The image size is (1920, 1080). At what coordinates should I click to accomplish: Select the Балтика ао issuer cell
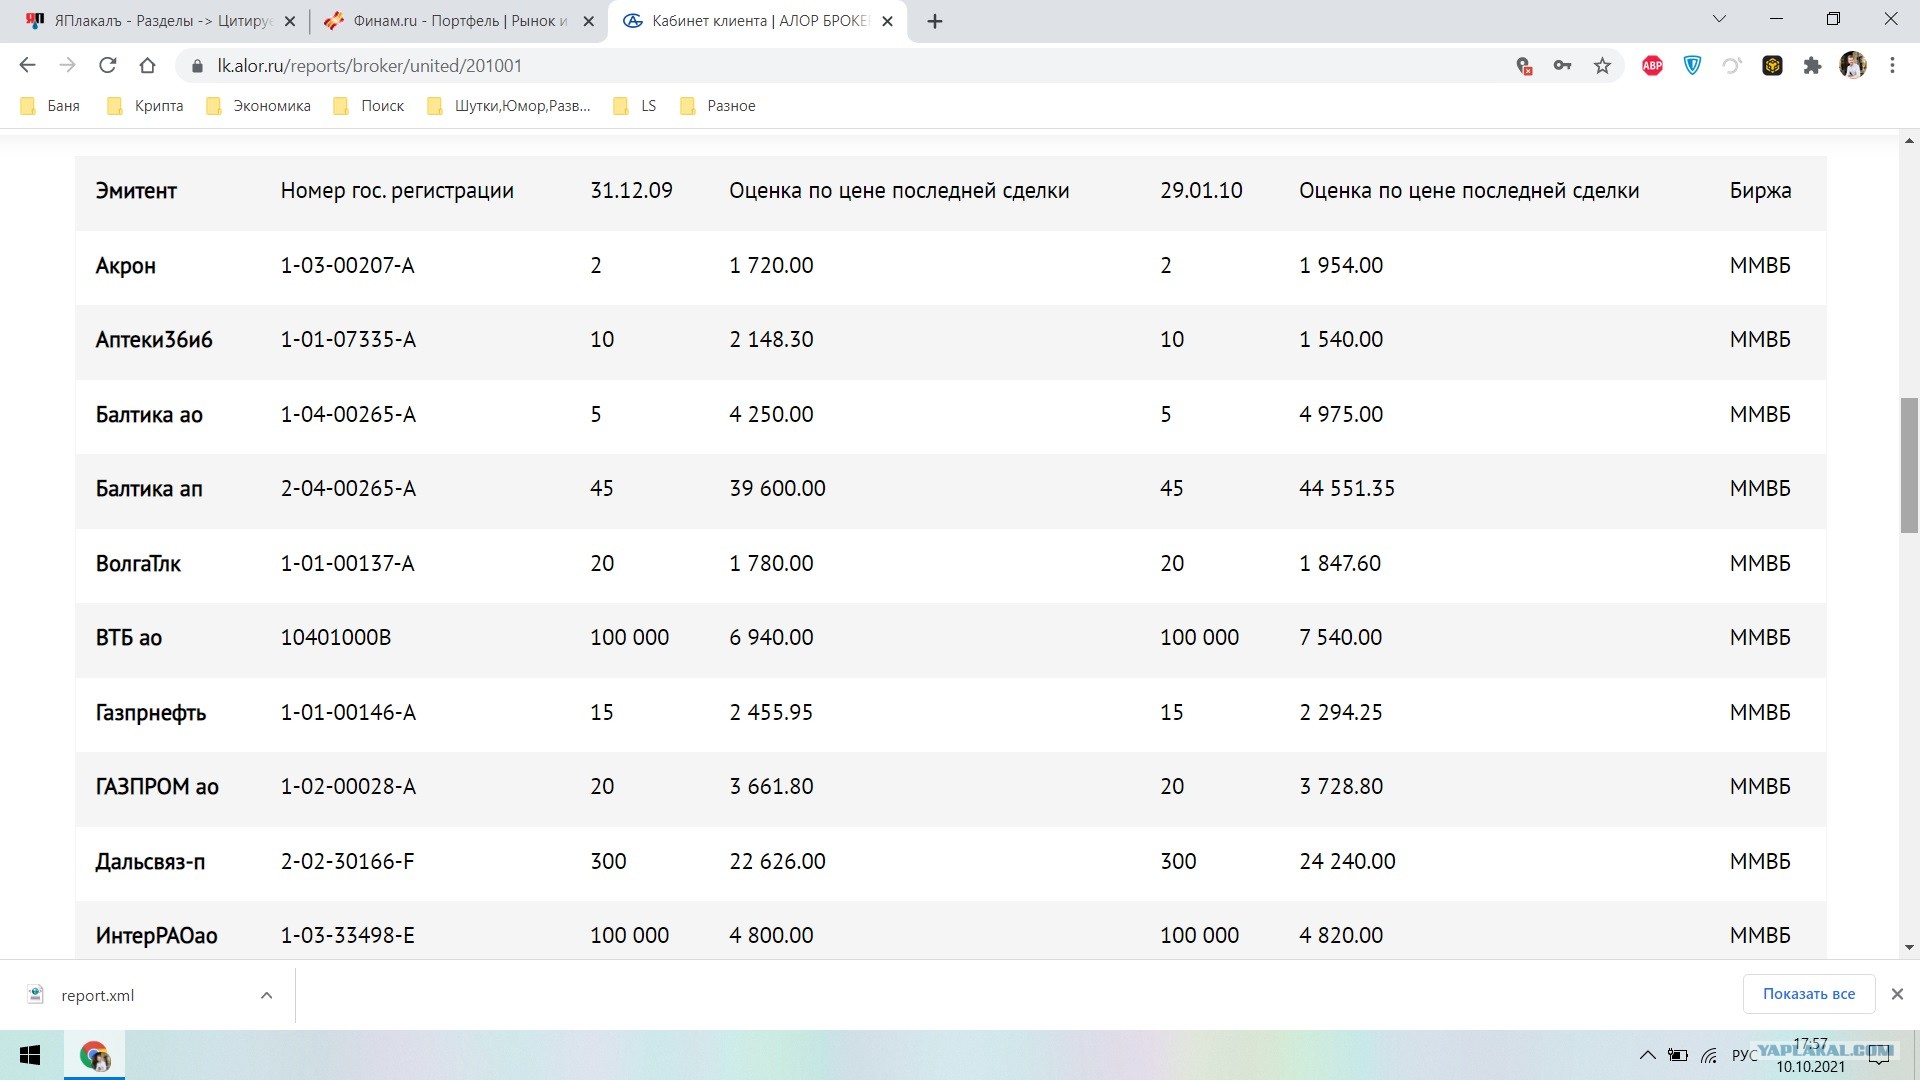[149, 415]
